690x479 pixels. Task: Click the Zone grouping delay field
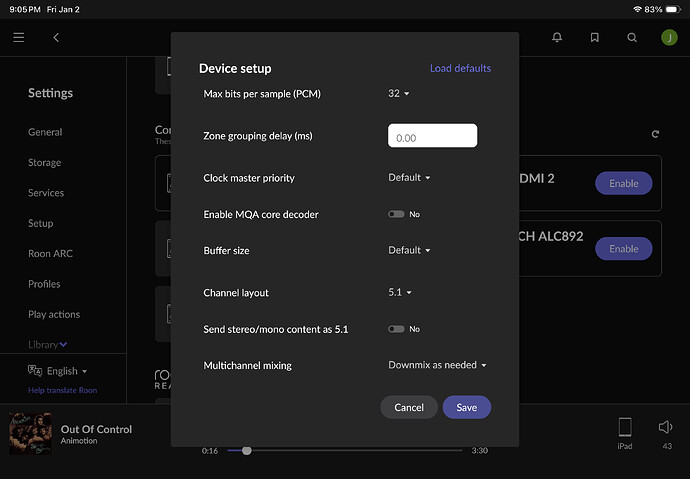[432, 136]
